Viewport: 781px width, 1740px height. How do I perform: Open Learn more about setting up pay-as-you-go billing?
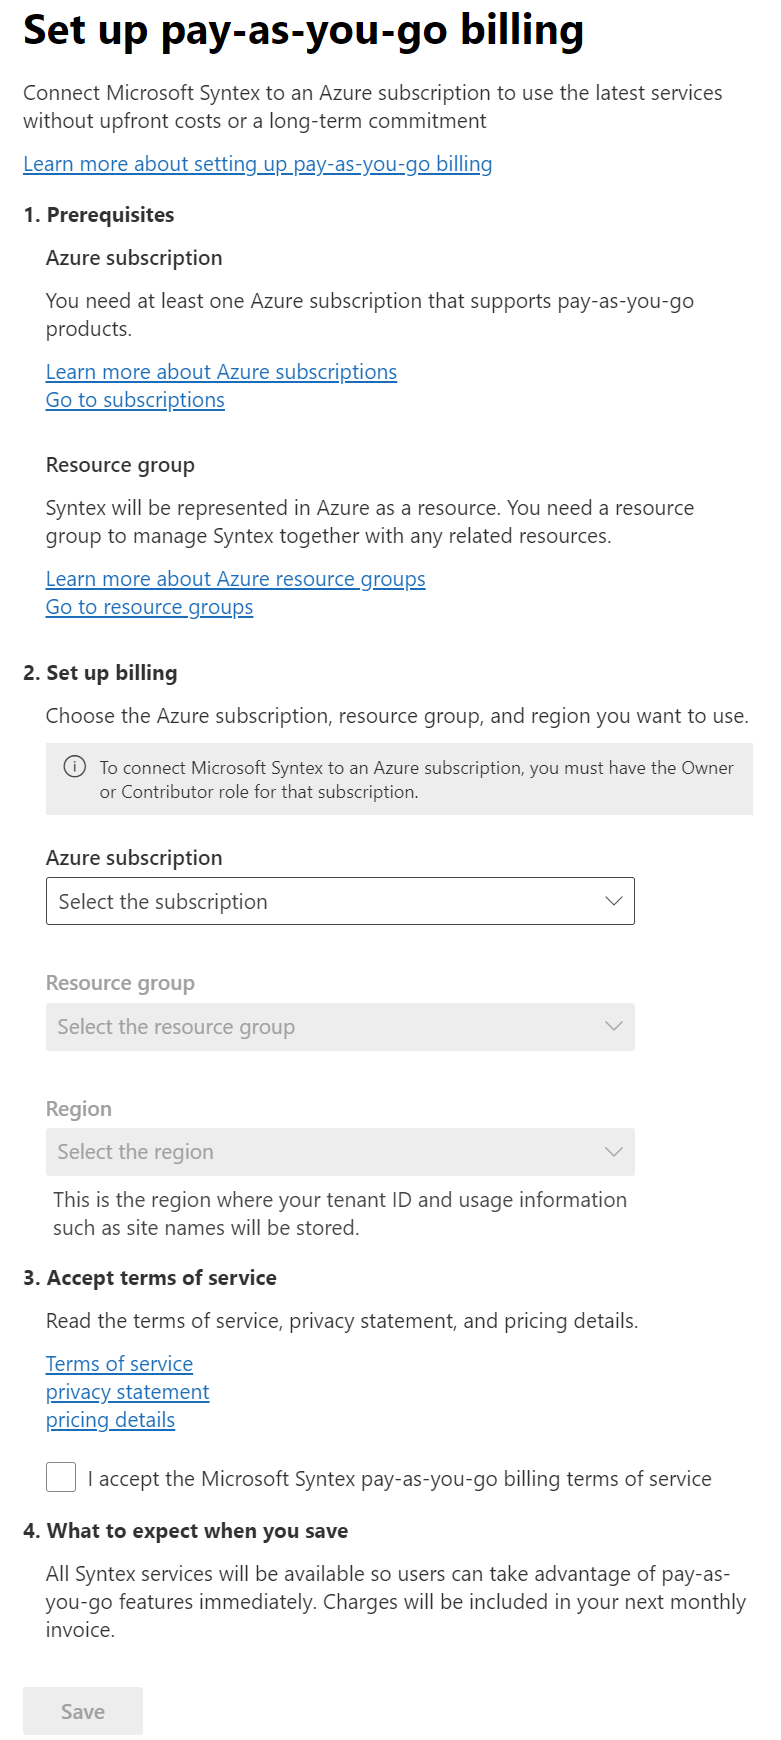[x=258, y=164]
